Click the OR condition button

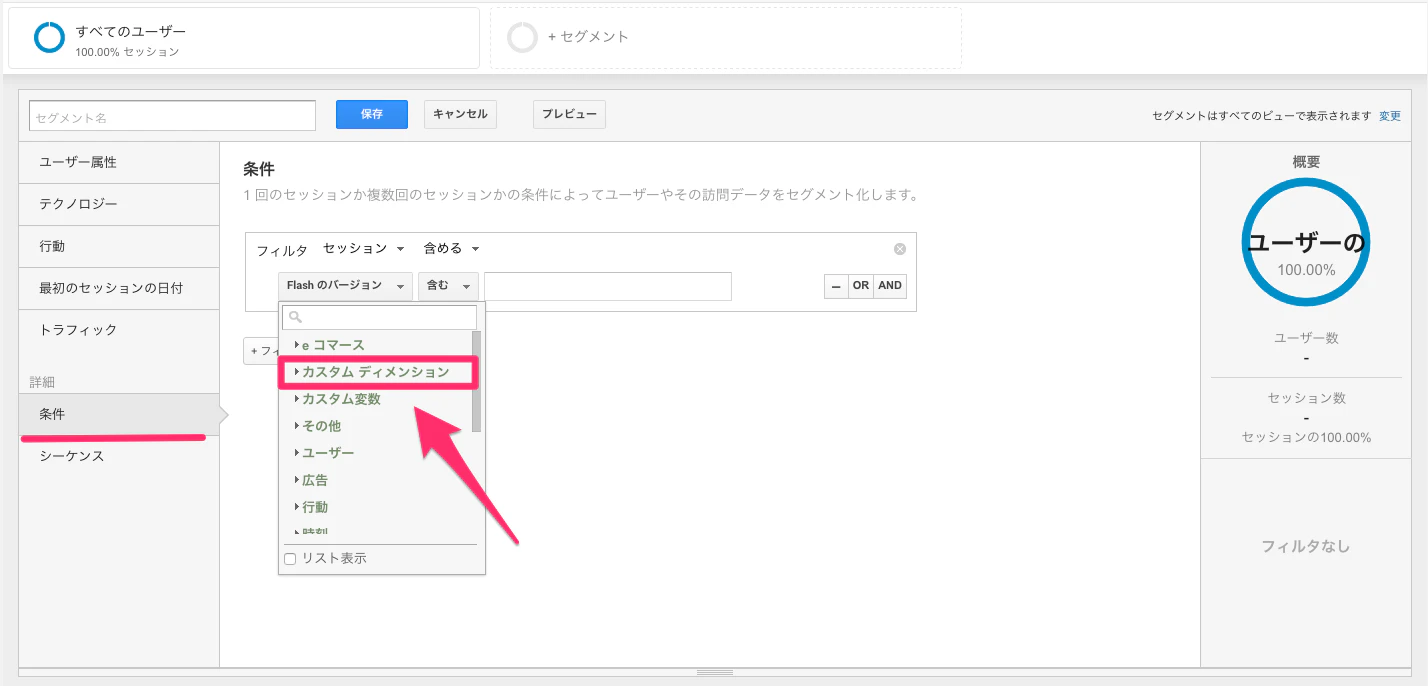(861, 286)
